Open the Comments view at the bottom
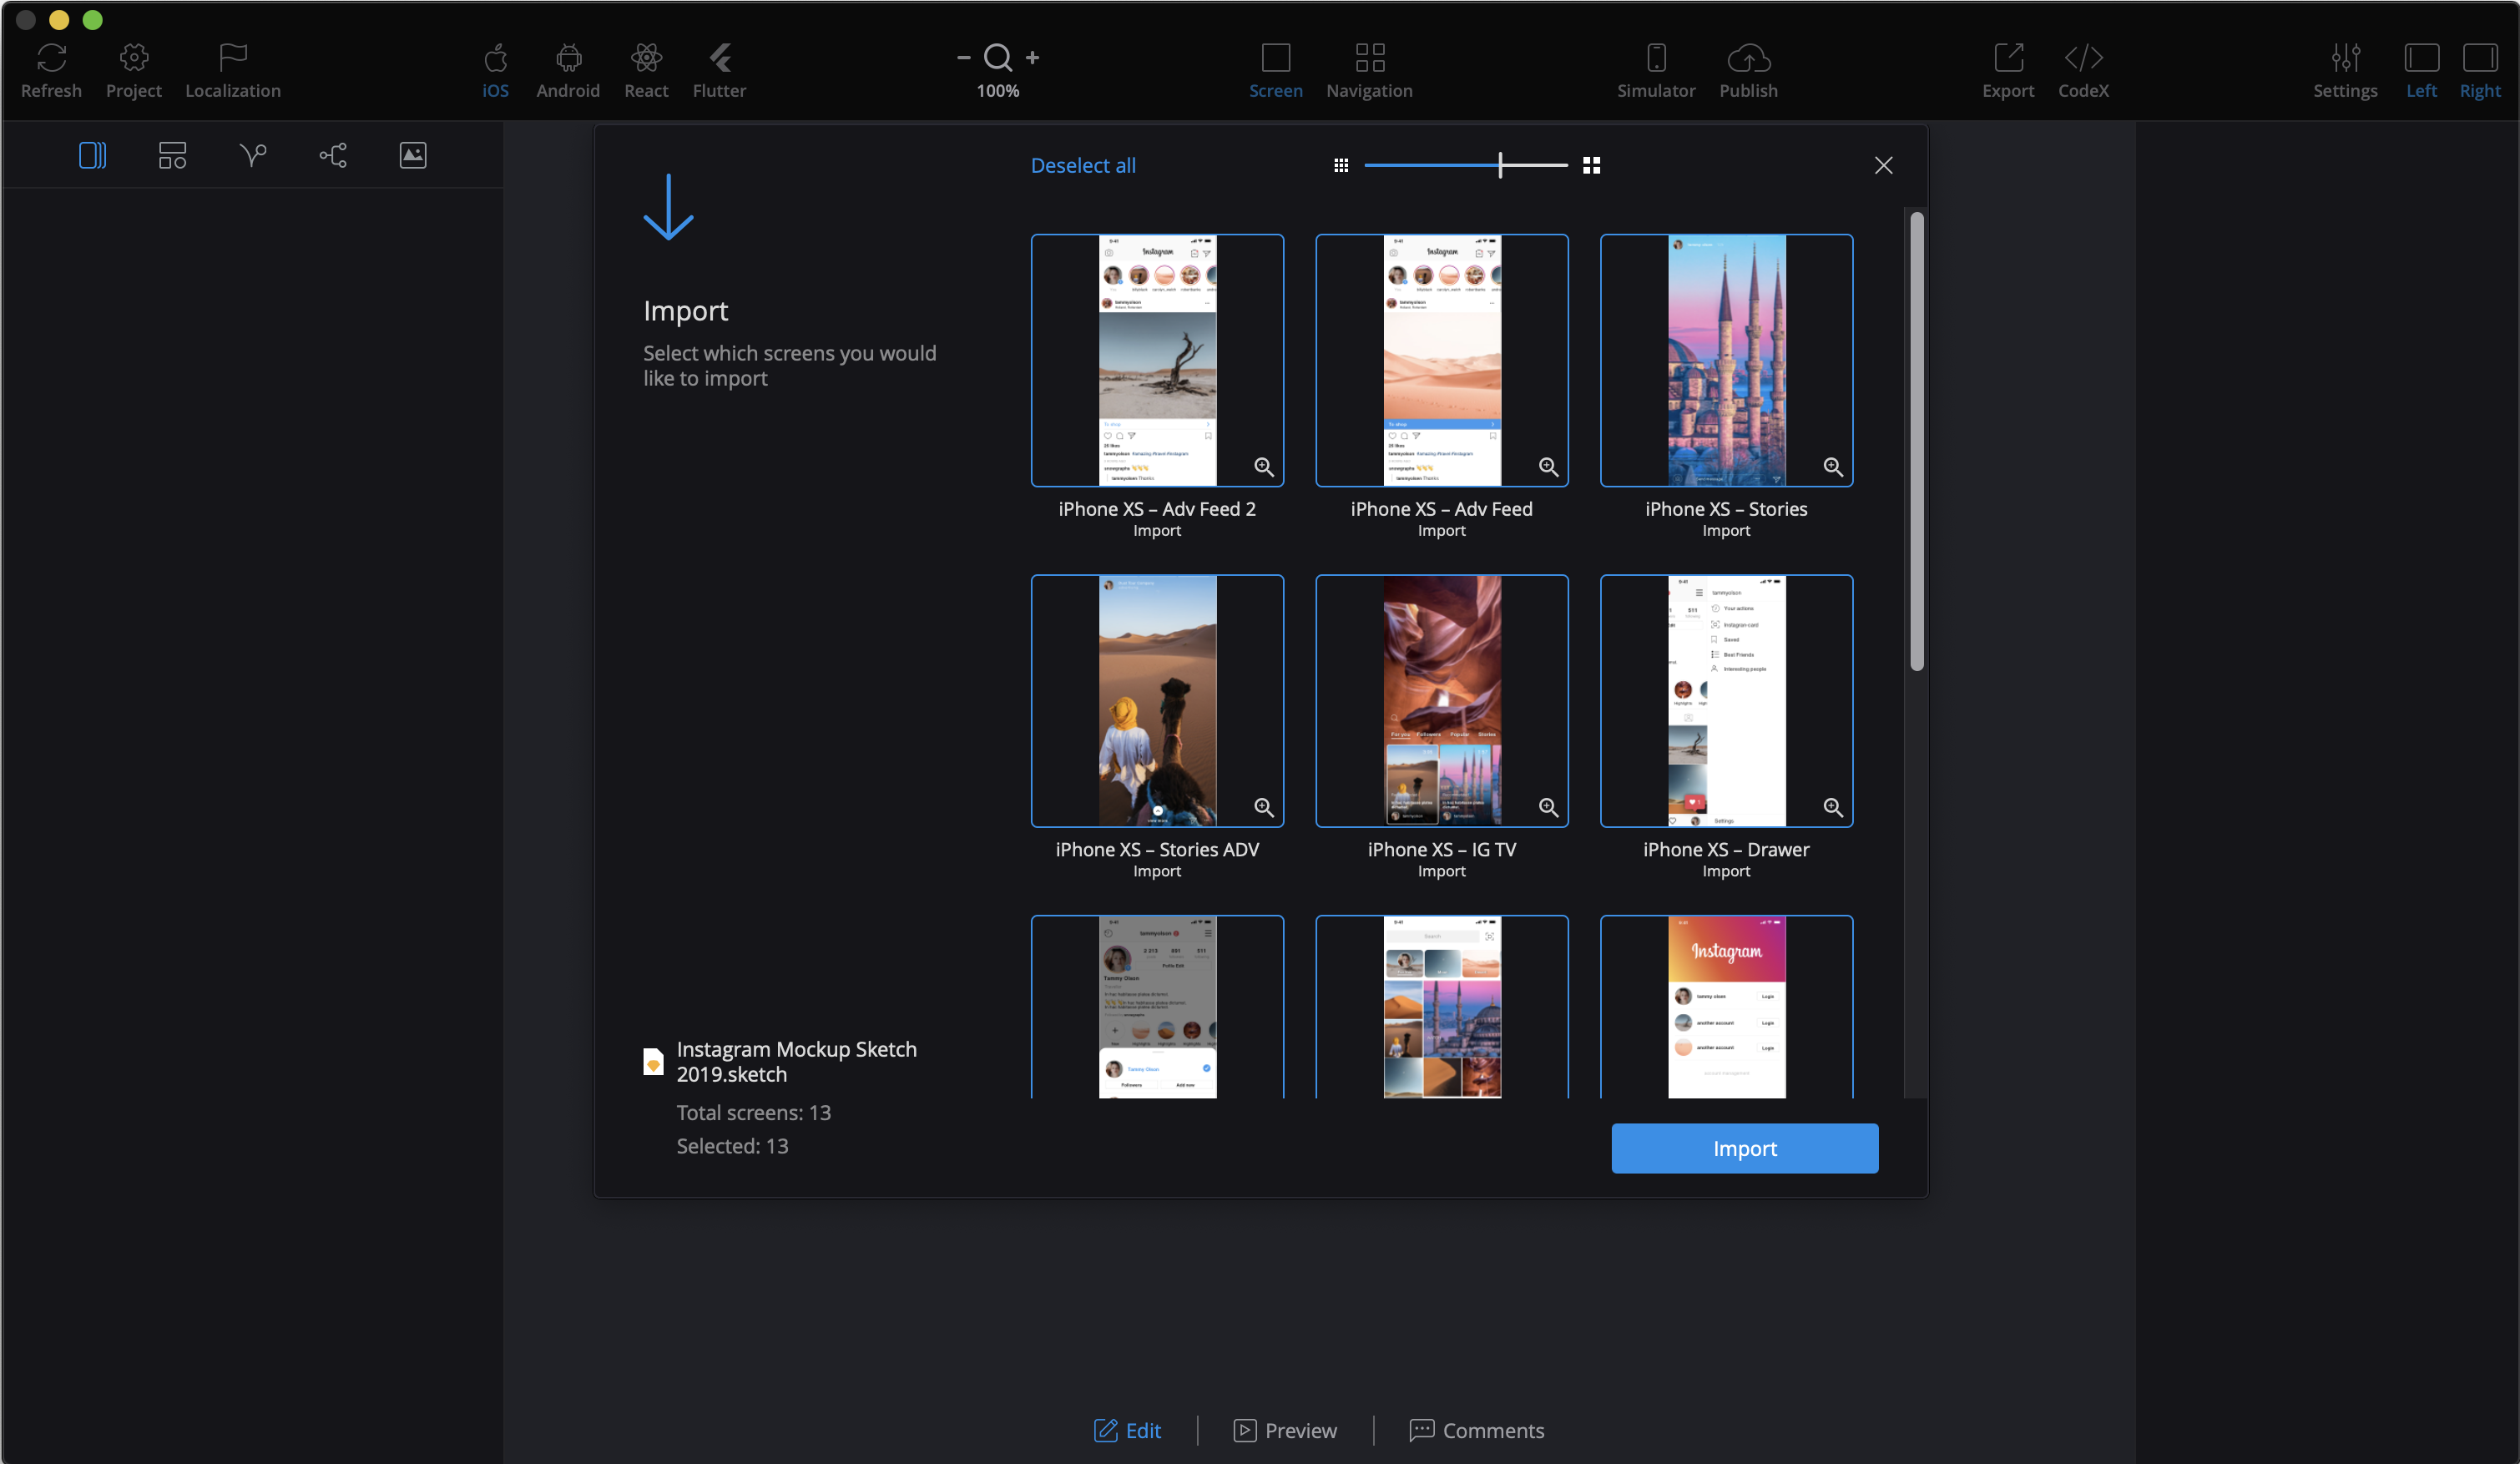Screen dimensions: 2520x1464 [x=1478, y=1430]
